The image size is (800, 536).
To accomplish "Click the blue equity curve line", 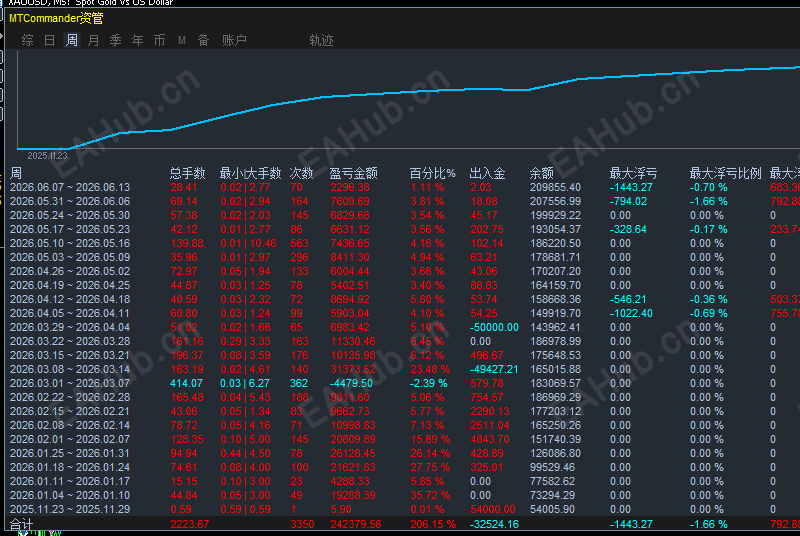I will [x=408, y=92].
